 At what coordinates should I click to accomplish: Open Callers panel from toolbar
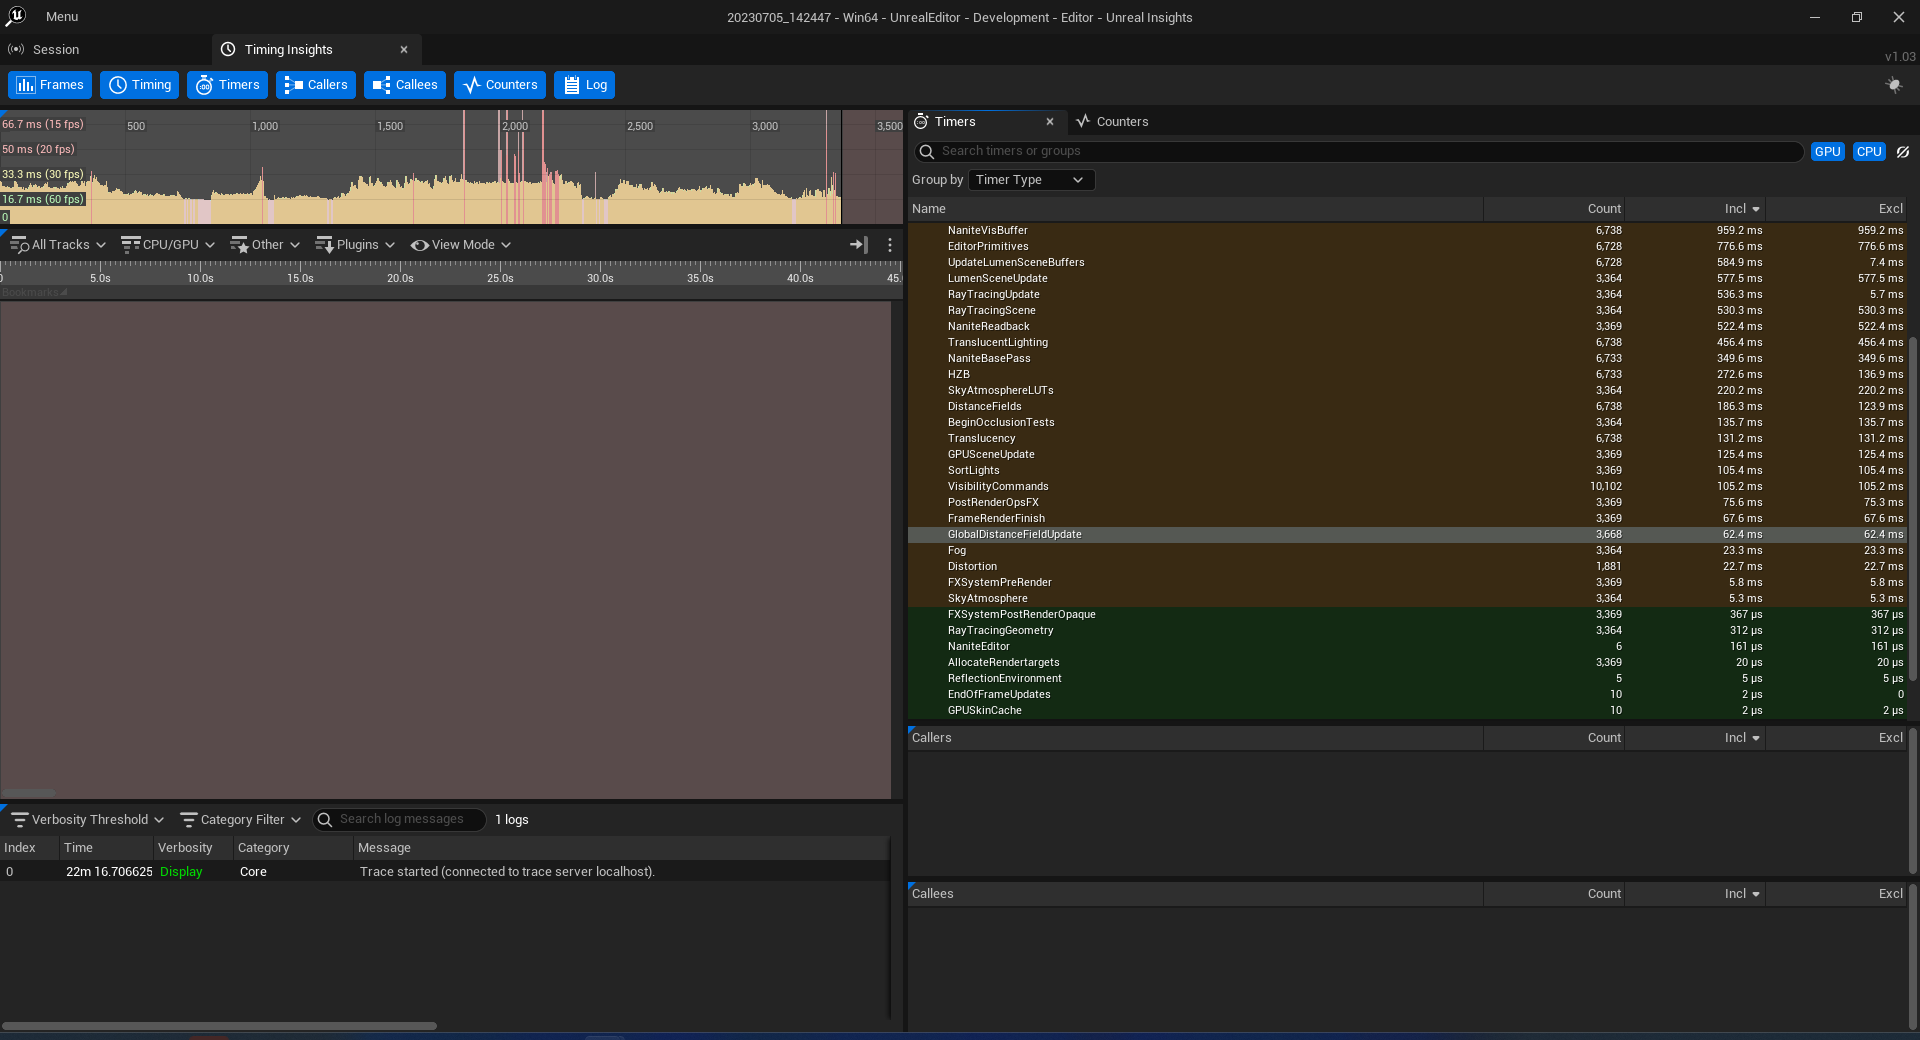tap(316, 85)
